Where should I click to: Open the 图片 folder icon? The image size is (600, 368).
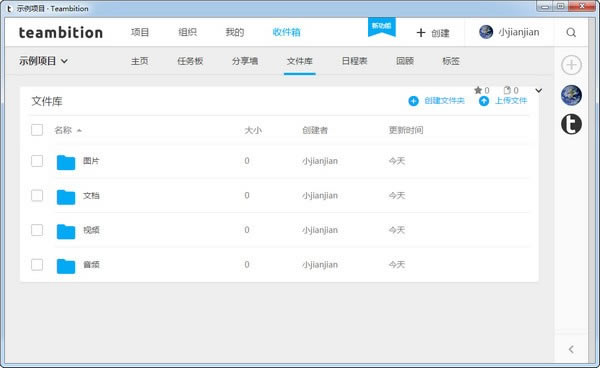click(66, 162)
